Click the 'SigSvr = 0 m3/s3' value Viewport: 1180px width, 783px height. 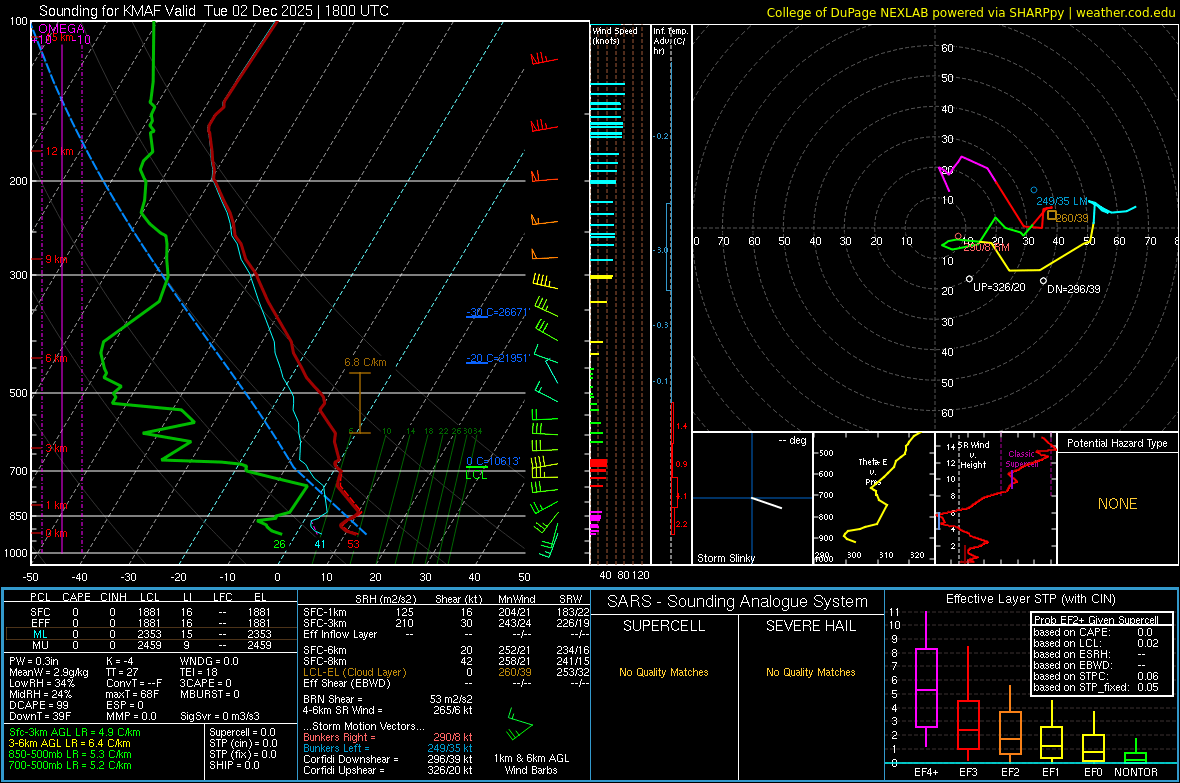(x=220, y=717)
